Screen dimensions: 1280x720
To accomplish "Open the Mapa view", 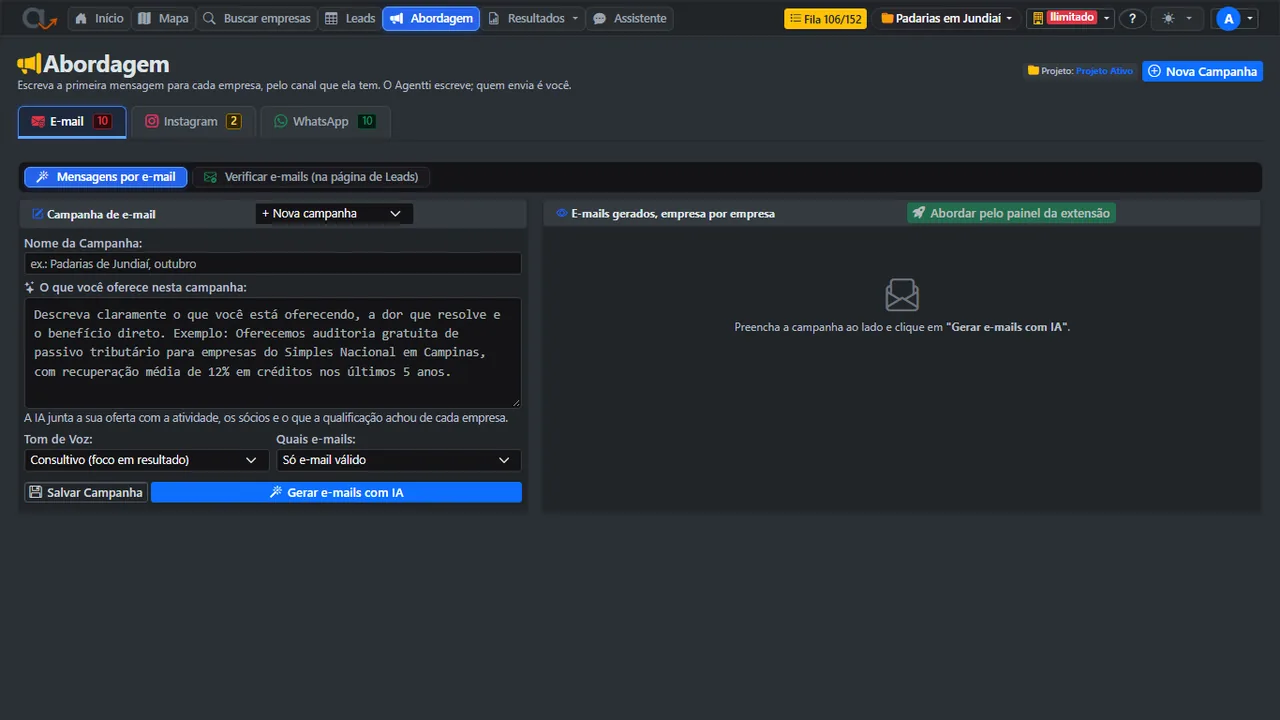I will click(x=162, y=18).
